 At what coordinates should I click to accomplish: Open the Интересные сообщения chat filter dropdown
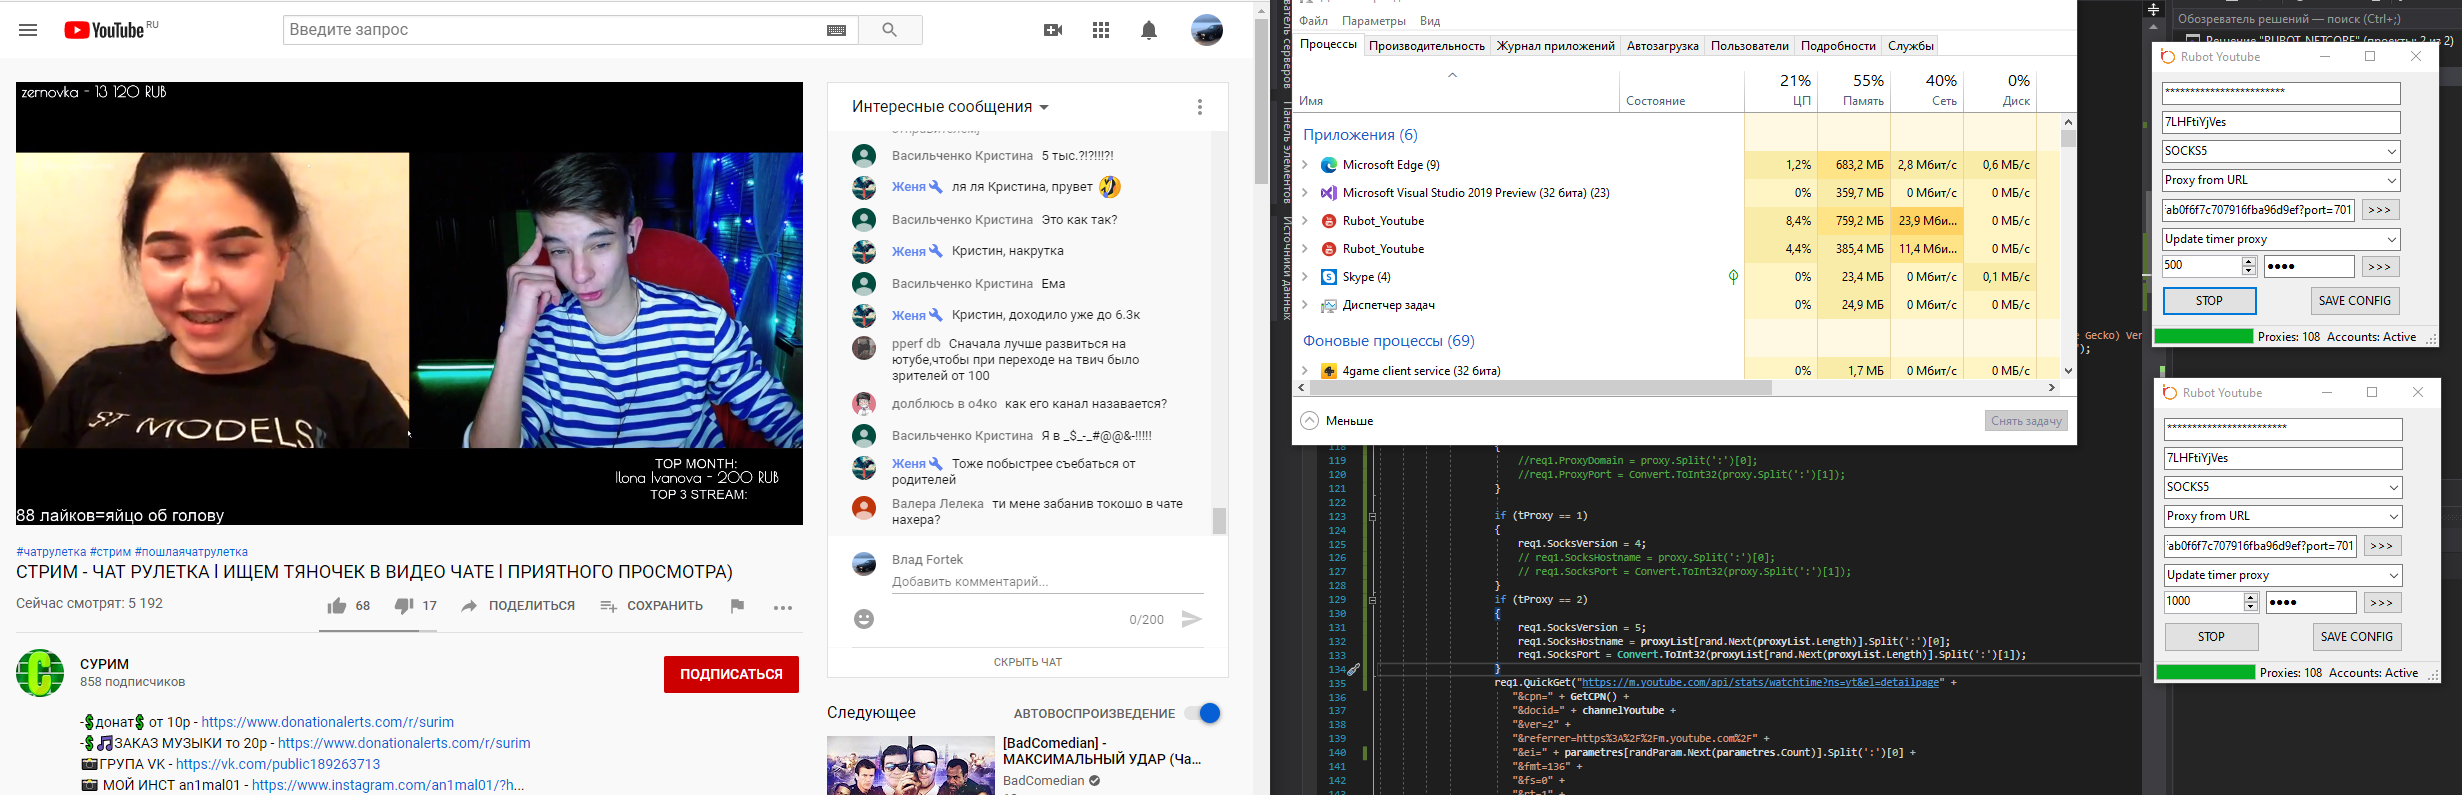pyautogui.click(x=950, y=107)
